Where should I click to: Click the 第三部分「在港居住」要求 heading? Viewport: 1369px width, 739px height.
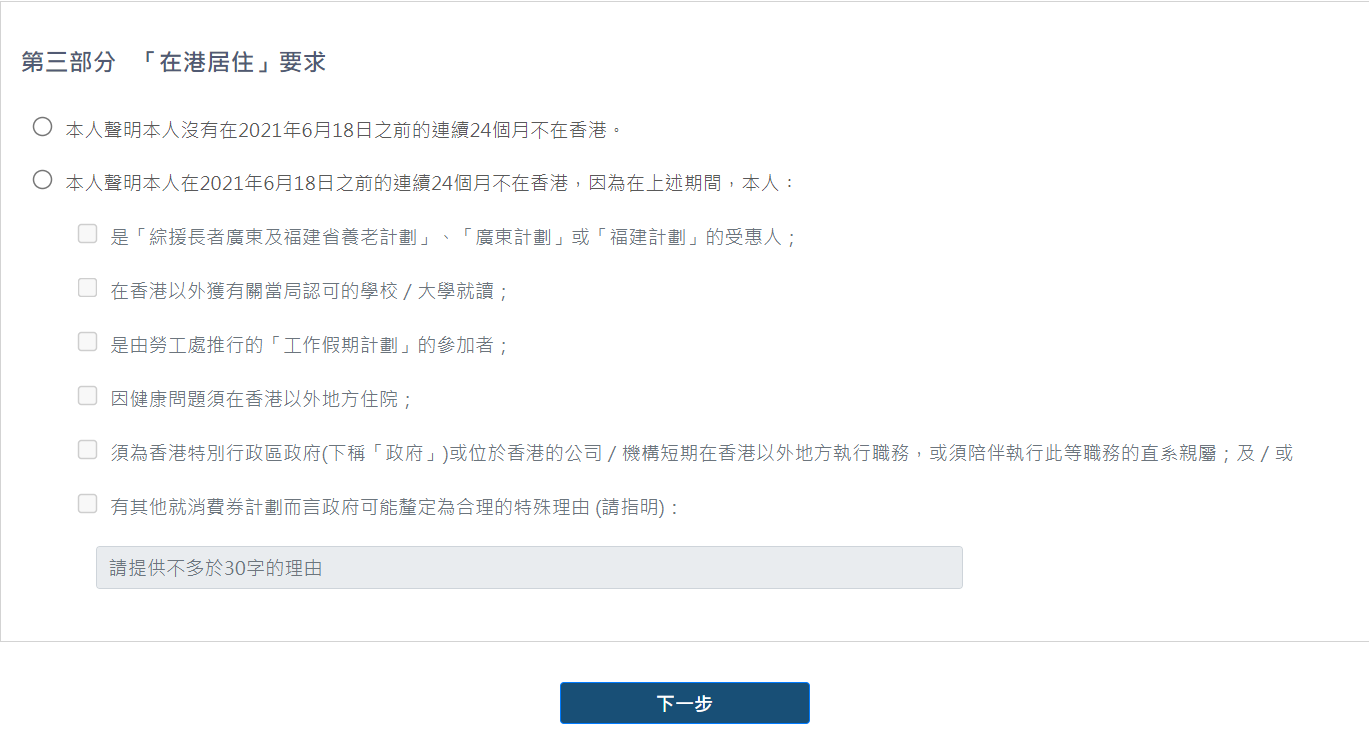click(x=174, y=62)
